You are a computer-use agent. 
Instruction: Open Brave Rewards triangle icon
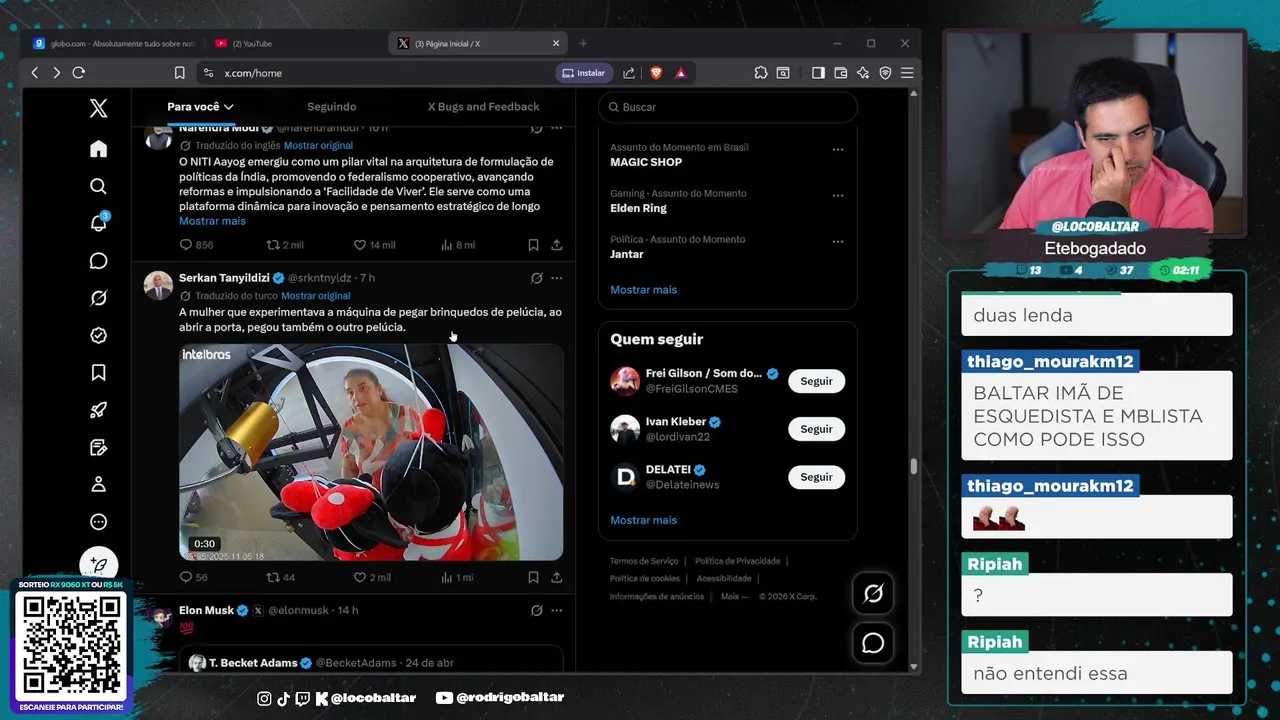pyautogui.click(x=681, y=73)
